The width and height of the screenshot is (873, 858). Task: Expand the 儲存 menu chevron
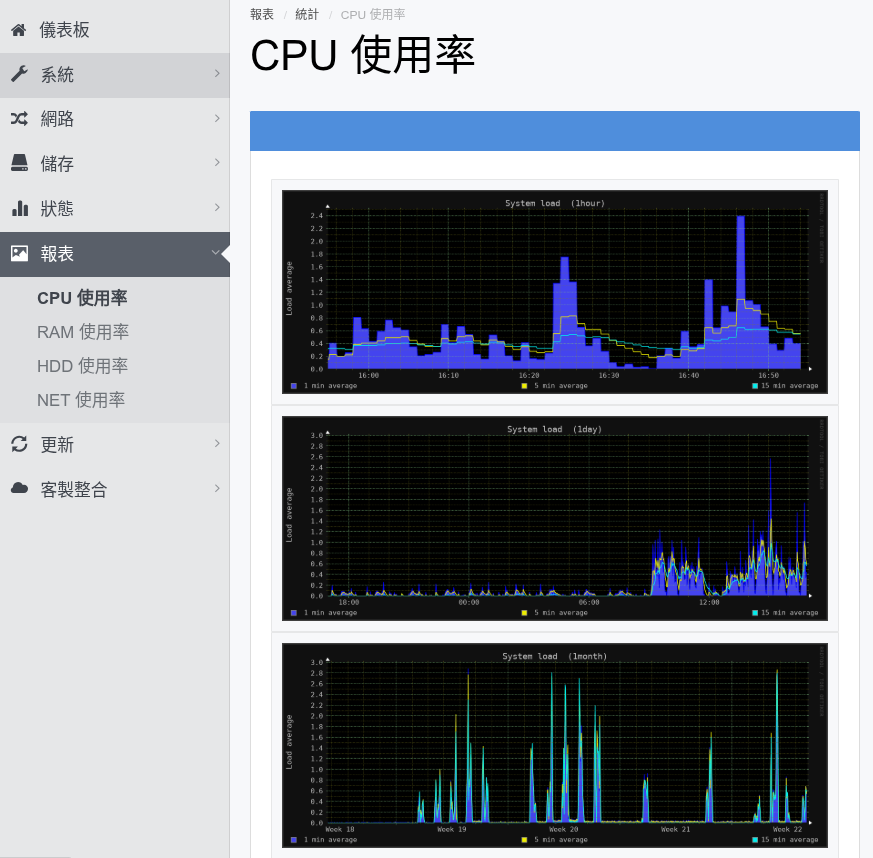tap(217, 163)
